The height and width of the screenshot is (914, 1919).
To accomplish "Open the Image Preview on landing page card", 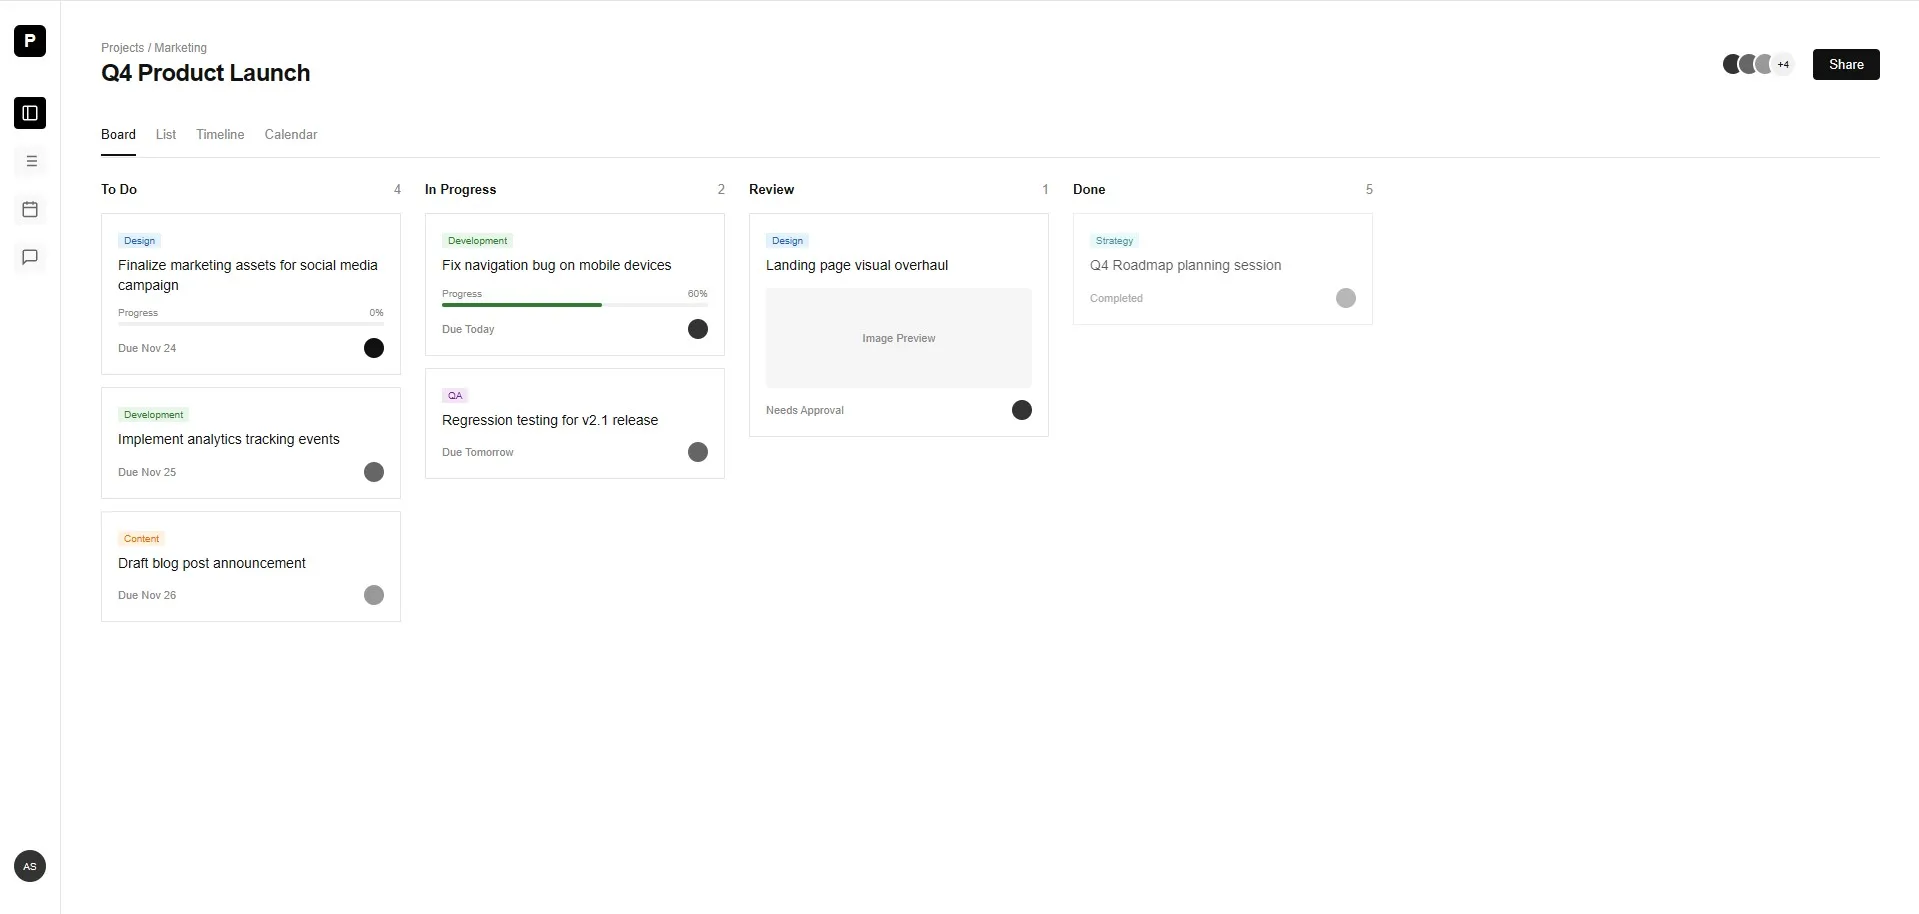I will pyautogui.click(x=897, y=337).
